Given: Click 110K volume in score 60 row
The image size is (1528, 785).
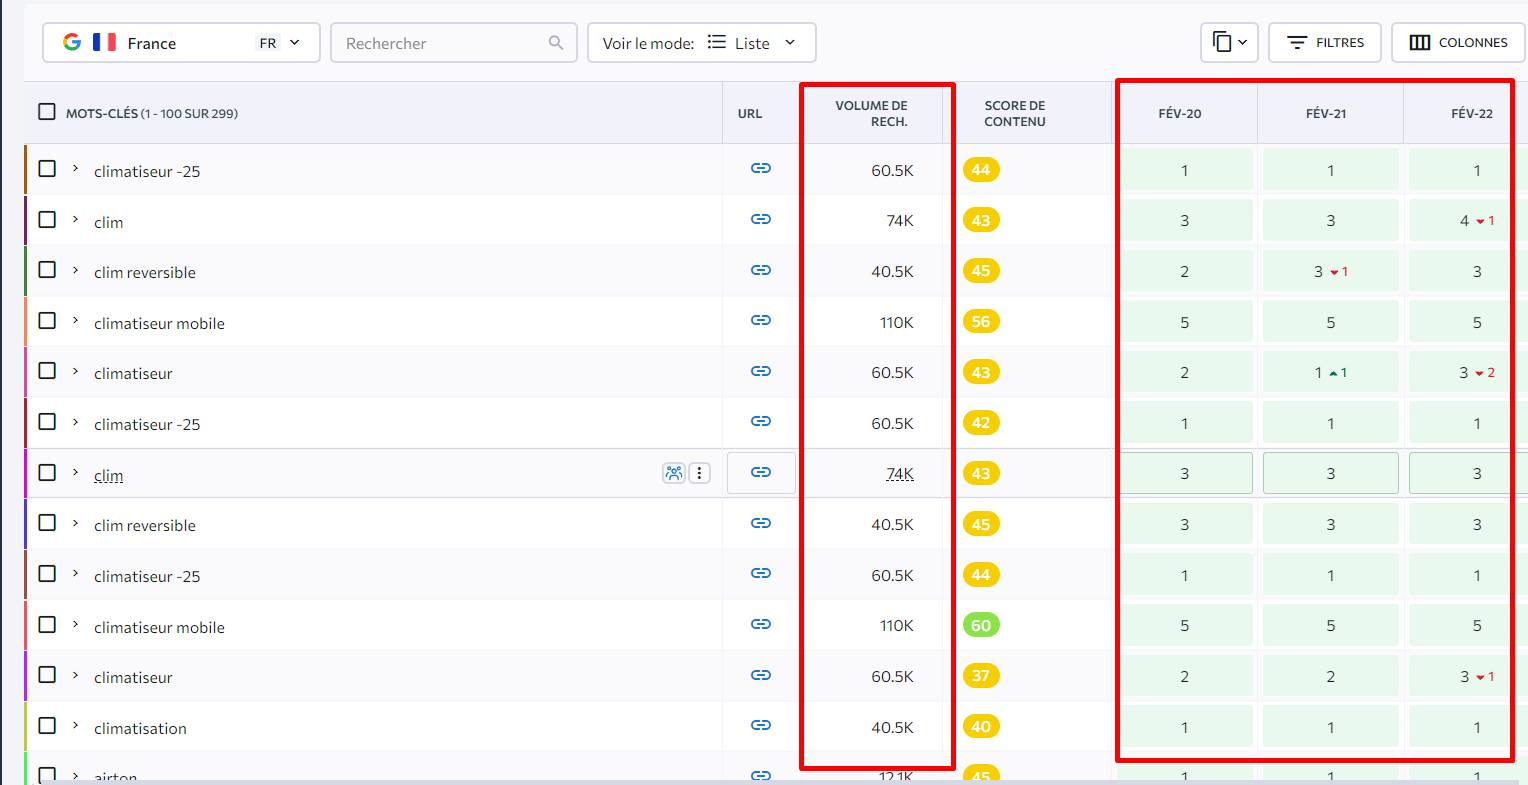Looking at the screenshot, I should coord(896,625).
